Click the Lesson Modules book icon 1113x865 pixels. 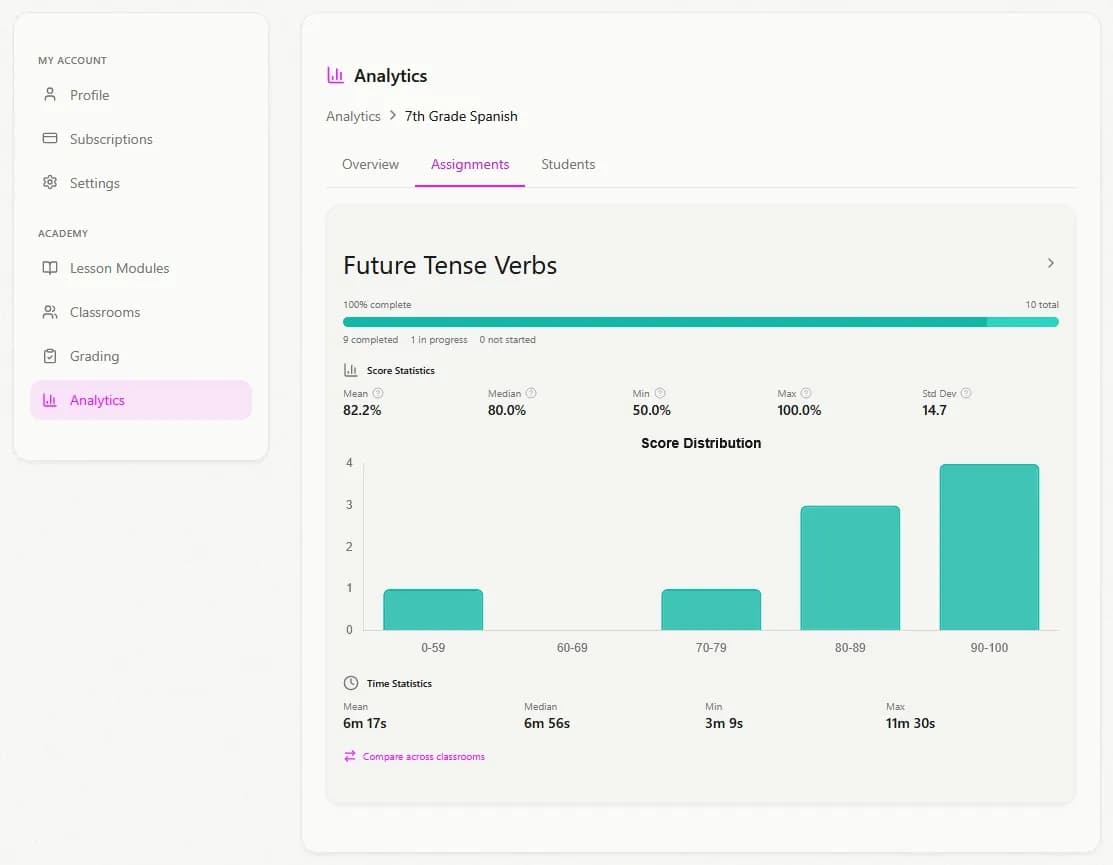50,268
